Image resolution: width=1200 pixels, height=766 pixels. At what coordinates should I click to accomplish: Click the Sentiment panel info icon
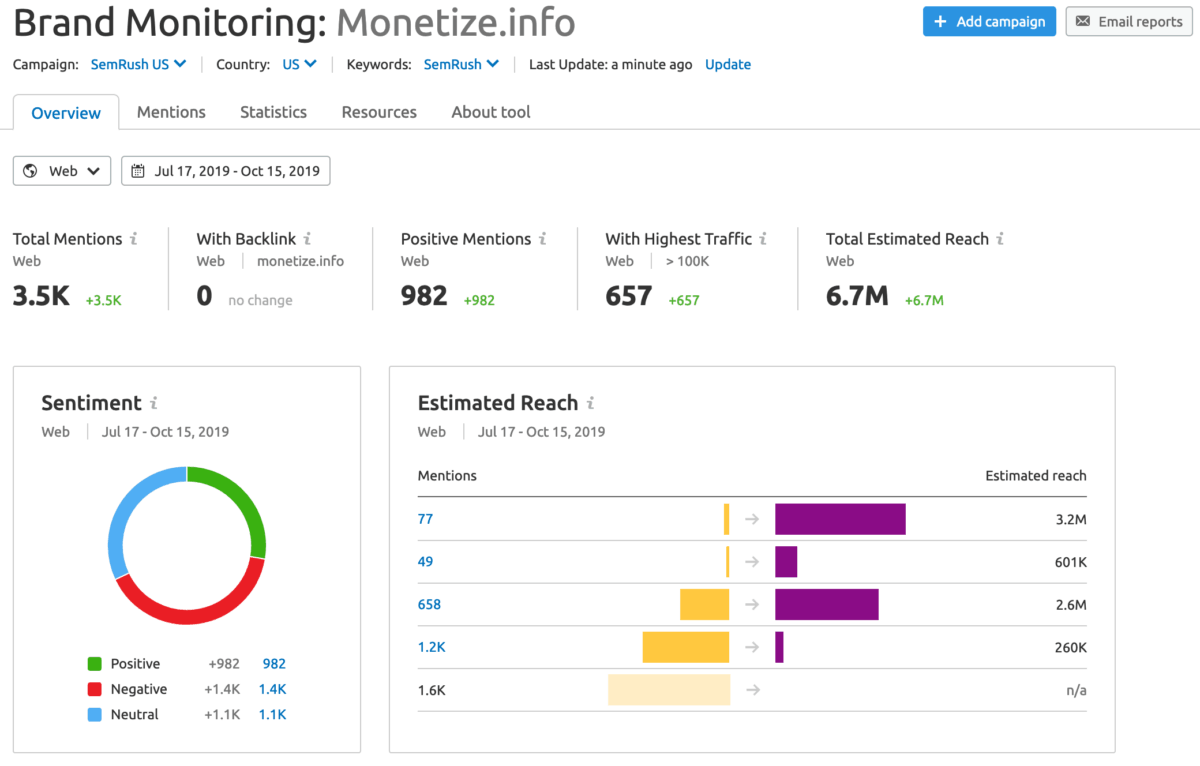pyautogui.click(x=154, y=403)
